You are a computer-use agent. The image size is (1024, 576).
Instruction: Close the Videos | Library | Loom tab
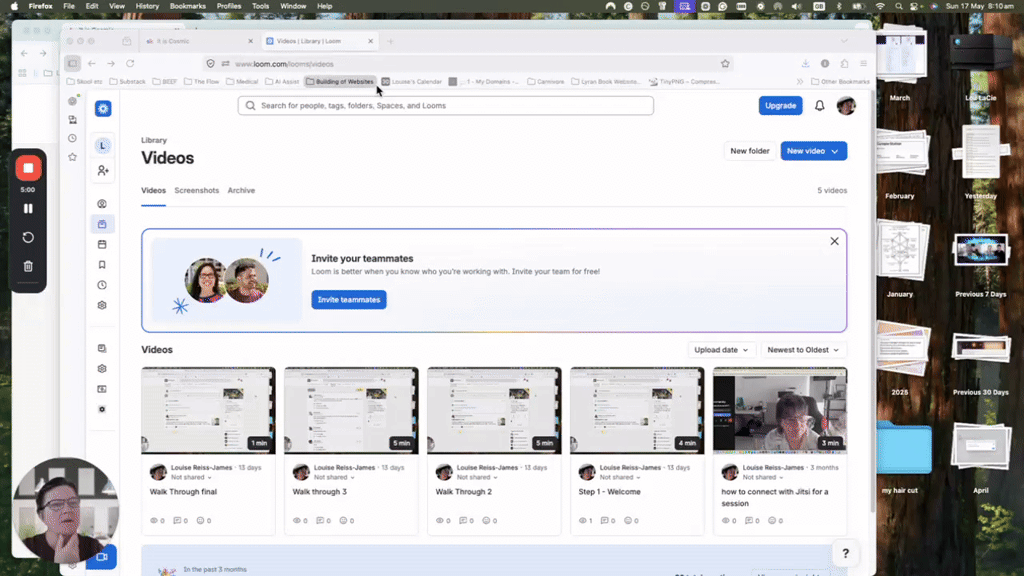click(370, 41)
